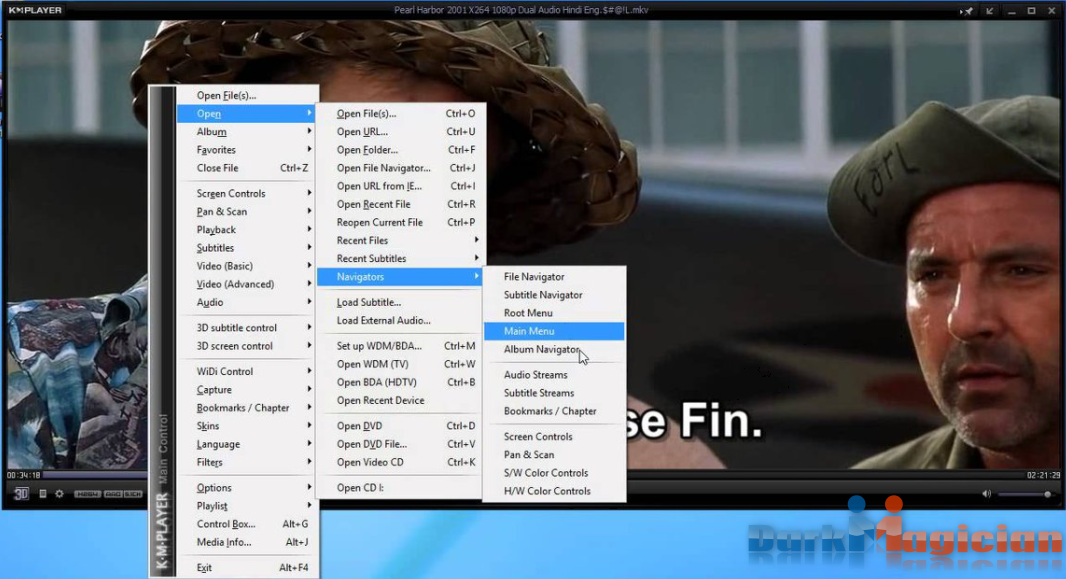Click Media Info... entry
1066x579 pixels.
pyautogui.click(x=247, y=542)
